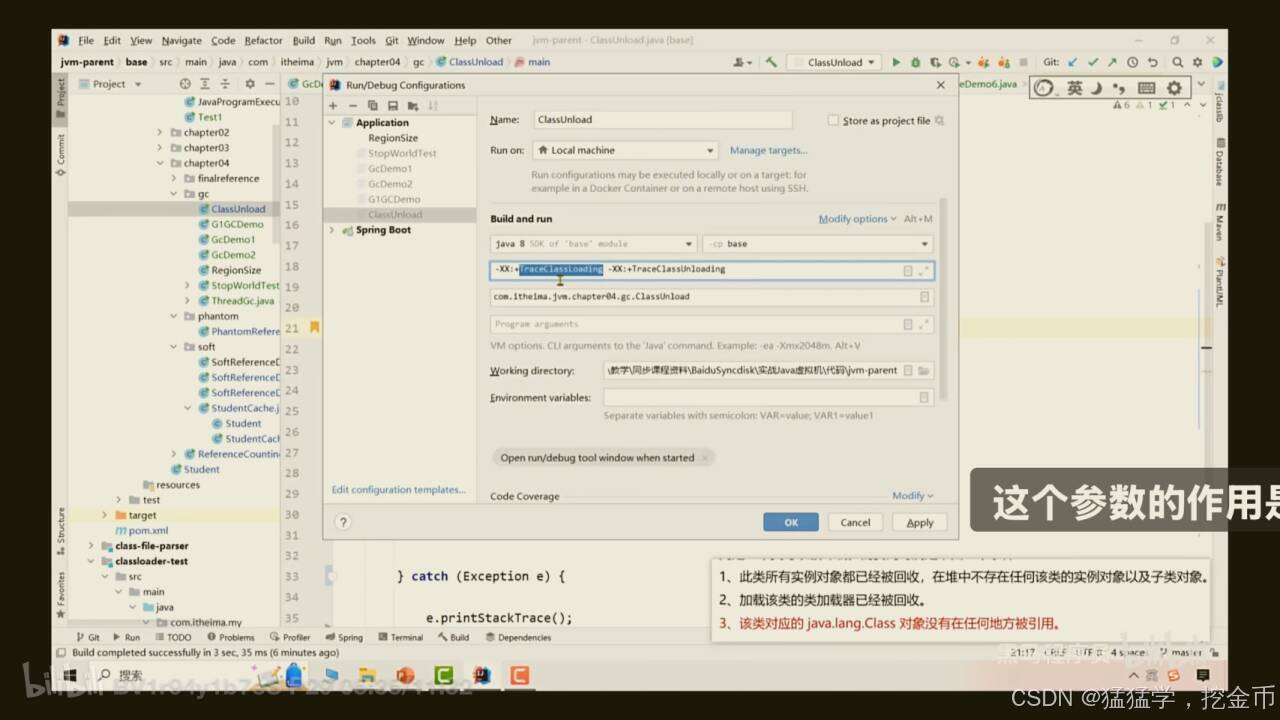The width and height of the screenshot is (1280, 720).
Task: Open help question mark in dialog
Action: (x=343, y=522)
